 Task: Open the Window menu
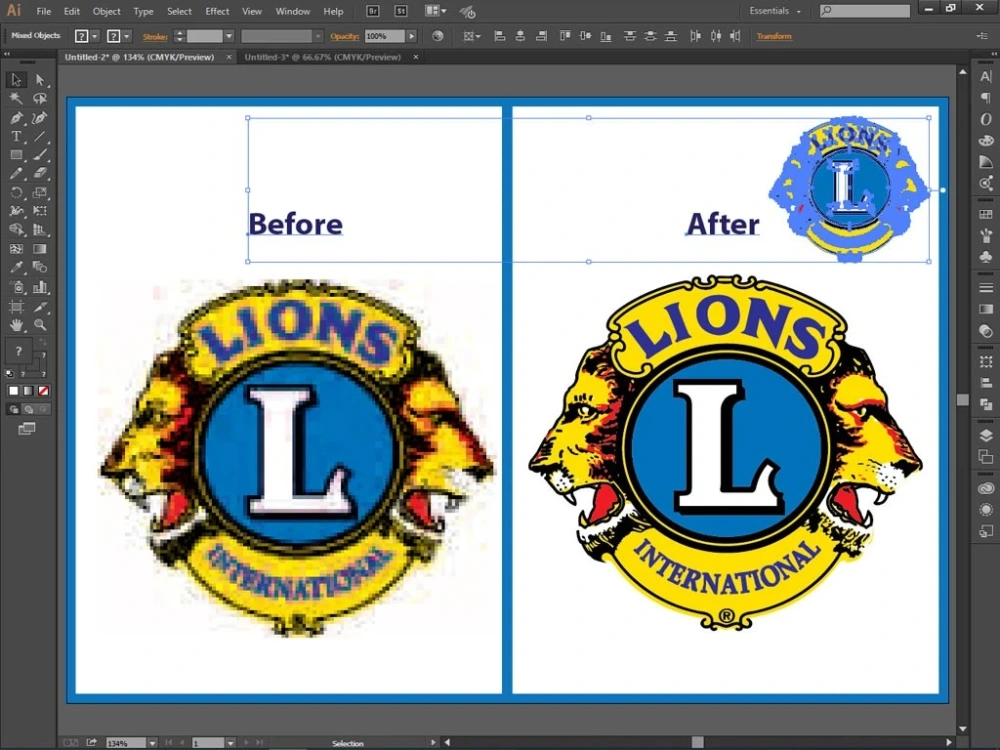pos(293,11)
